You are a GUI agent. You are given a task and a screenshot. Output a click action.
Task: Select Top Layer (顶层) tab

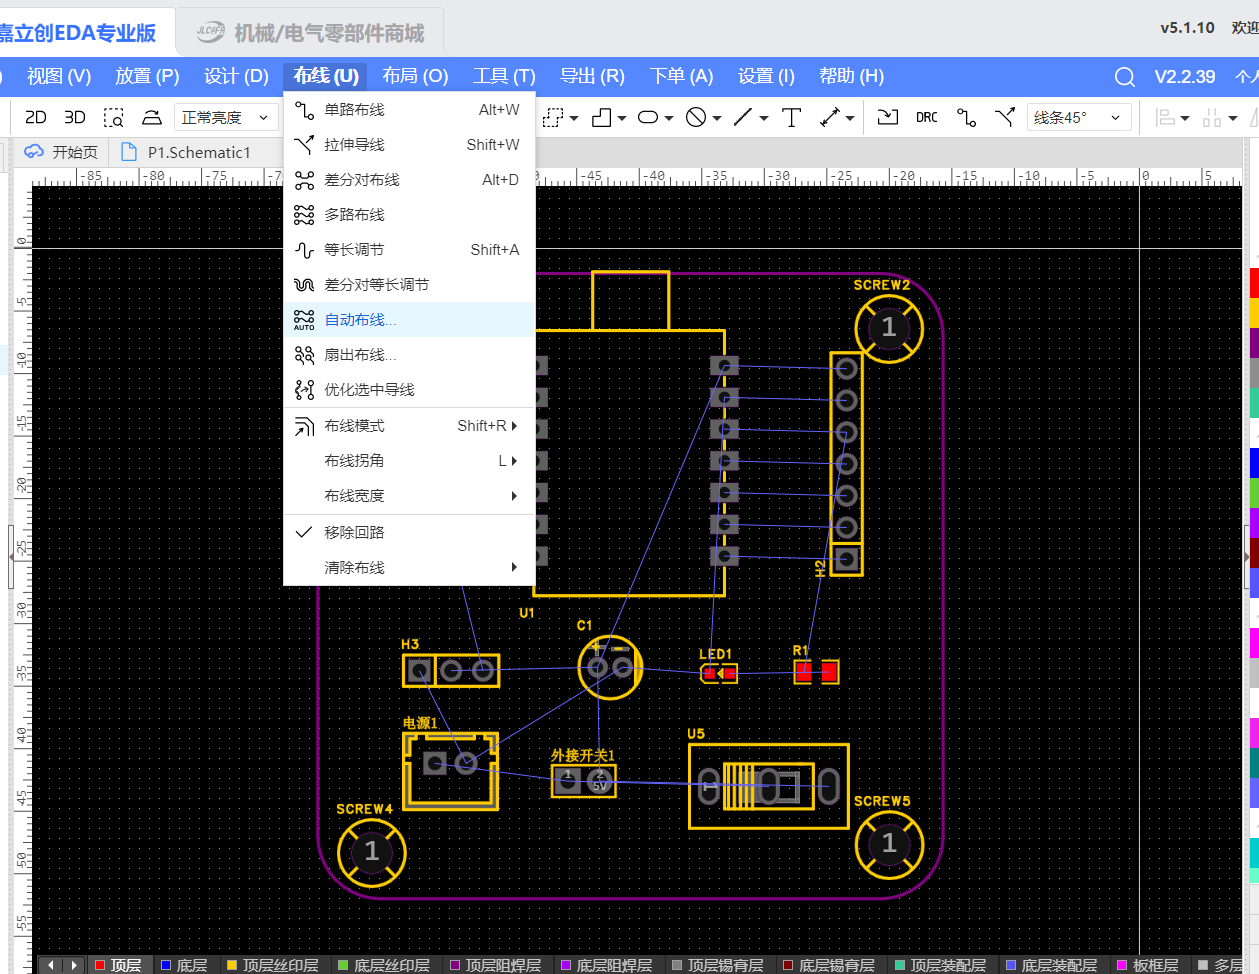[x=118, y=965]
